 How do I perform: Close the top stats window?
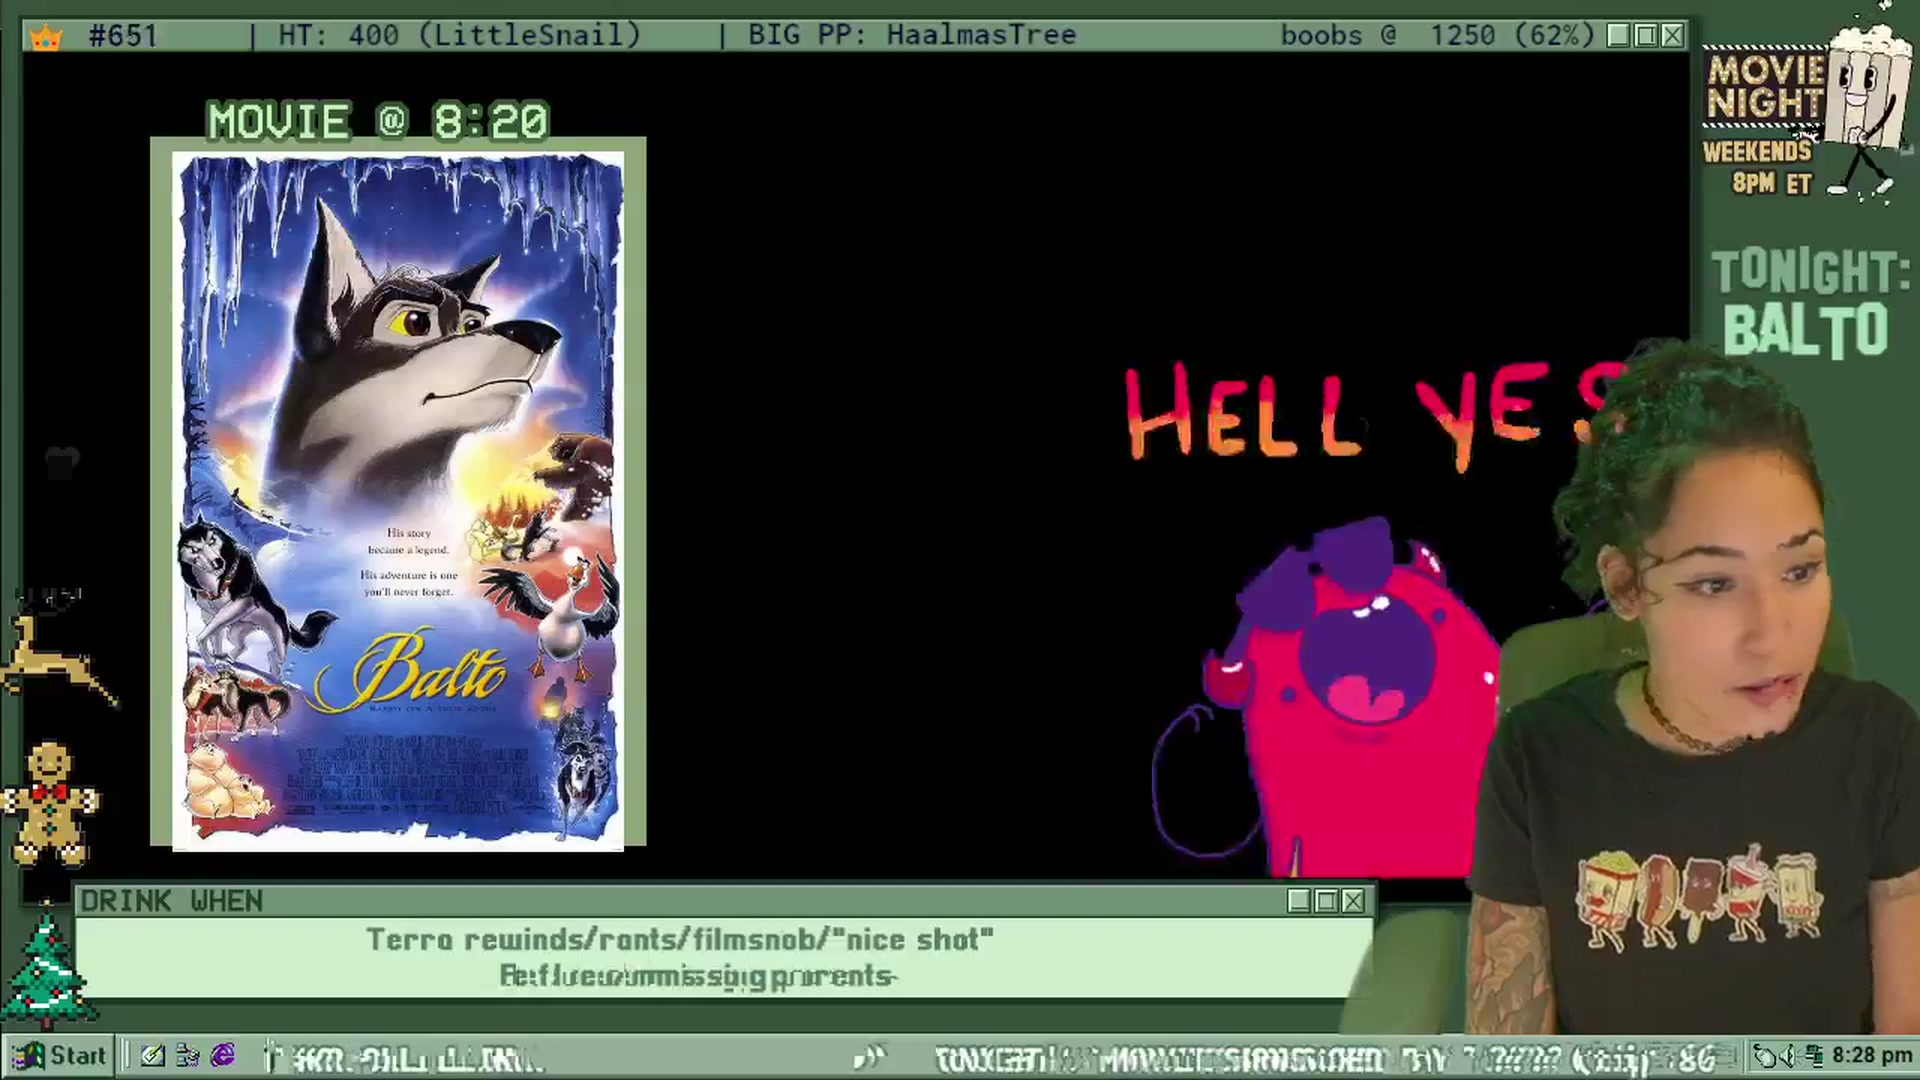pos(1672,36)
